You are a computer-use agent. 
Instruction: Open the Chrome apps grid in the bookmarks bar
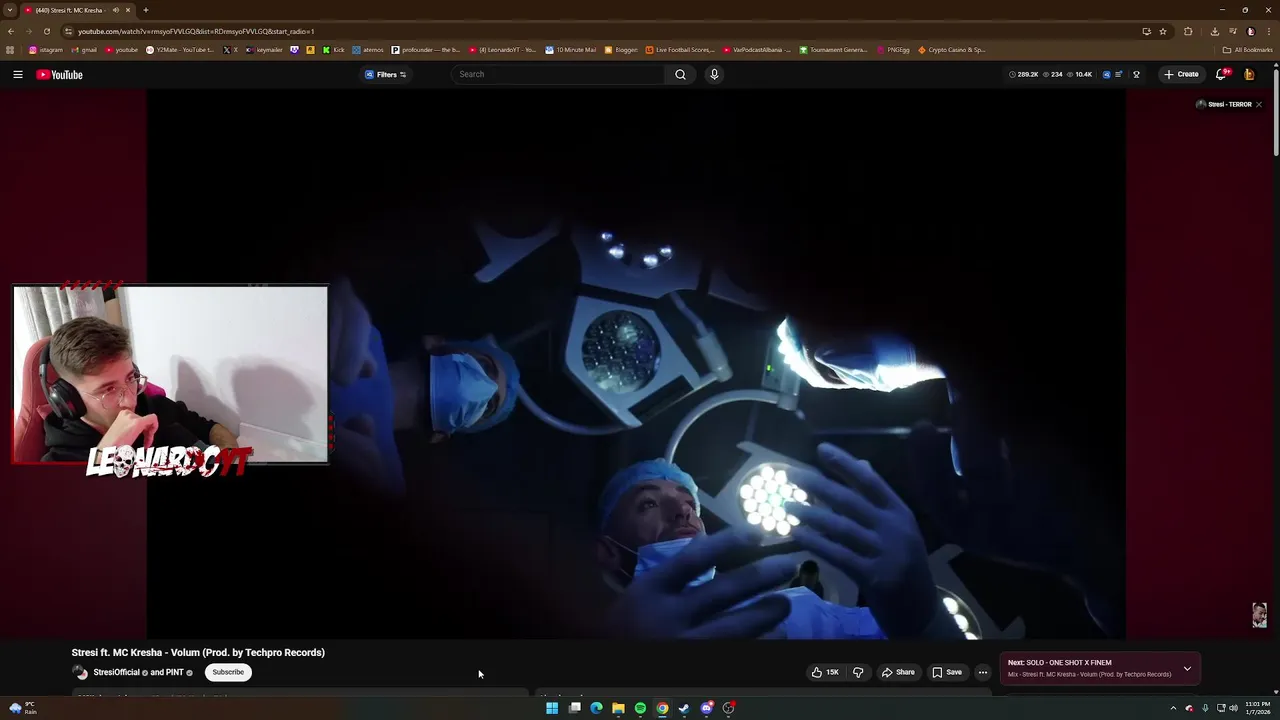pyautogui.click(x=10, y=49)
